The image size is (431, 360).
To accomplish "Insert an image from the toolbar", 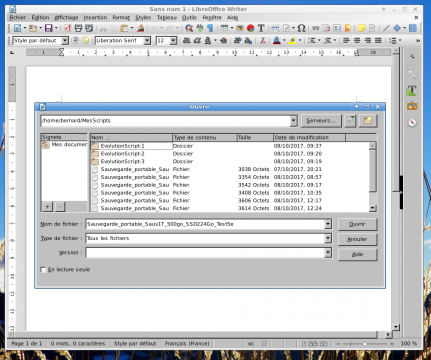I will [x=240, y=28].
